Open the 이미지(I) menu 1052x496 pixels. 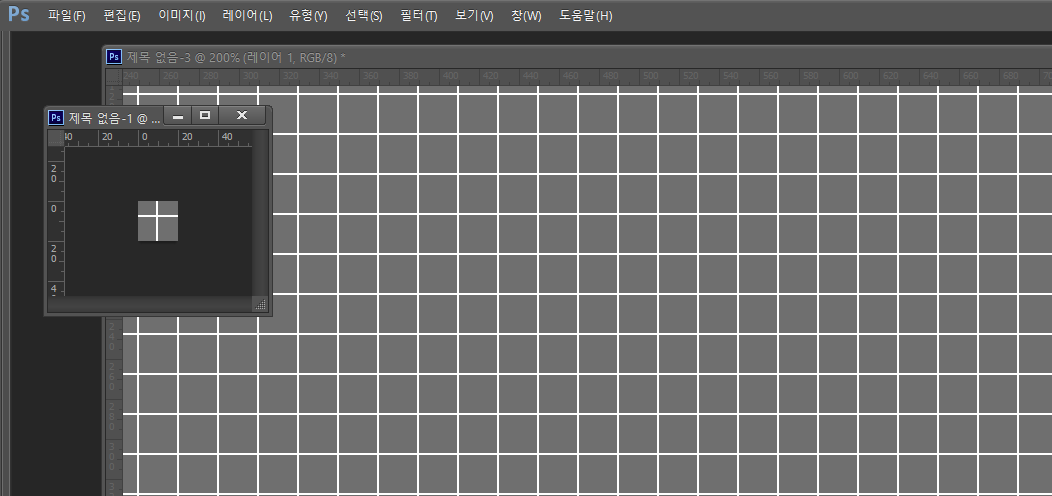click(182, 15)
